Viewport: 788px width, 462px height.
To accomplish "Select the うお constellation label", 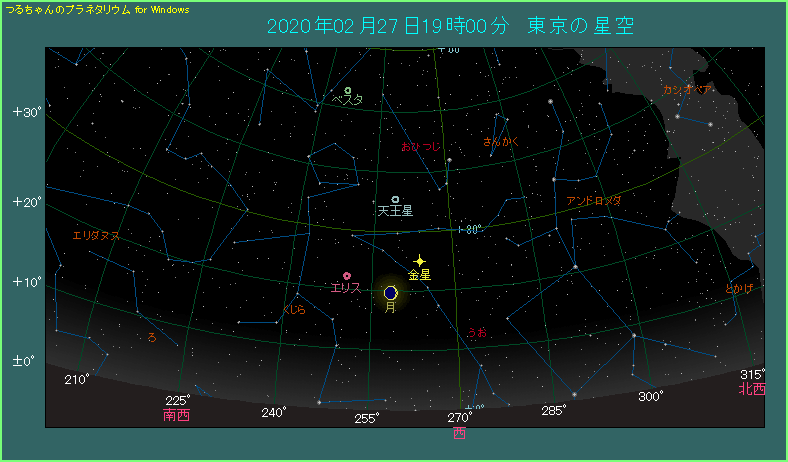I will click(x=476, y=332).
